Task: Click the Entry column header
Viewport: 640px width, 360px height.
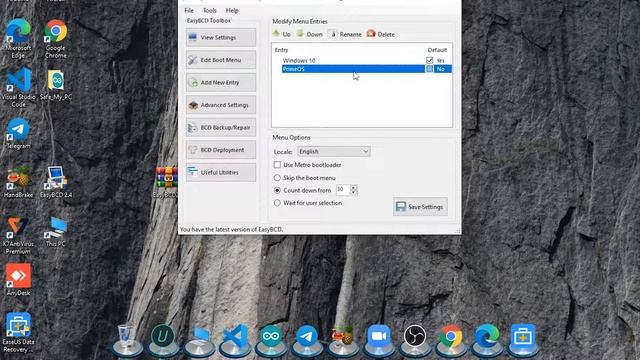Action: click(281, 50)
